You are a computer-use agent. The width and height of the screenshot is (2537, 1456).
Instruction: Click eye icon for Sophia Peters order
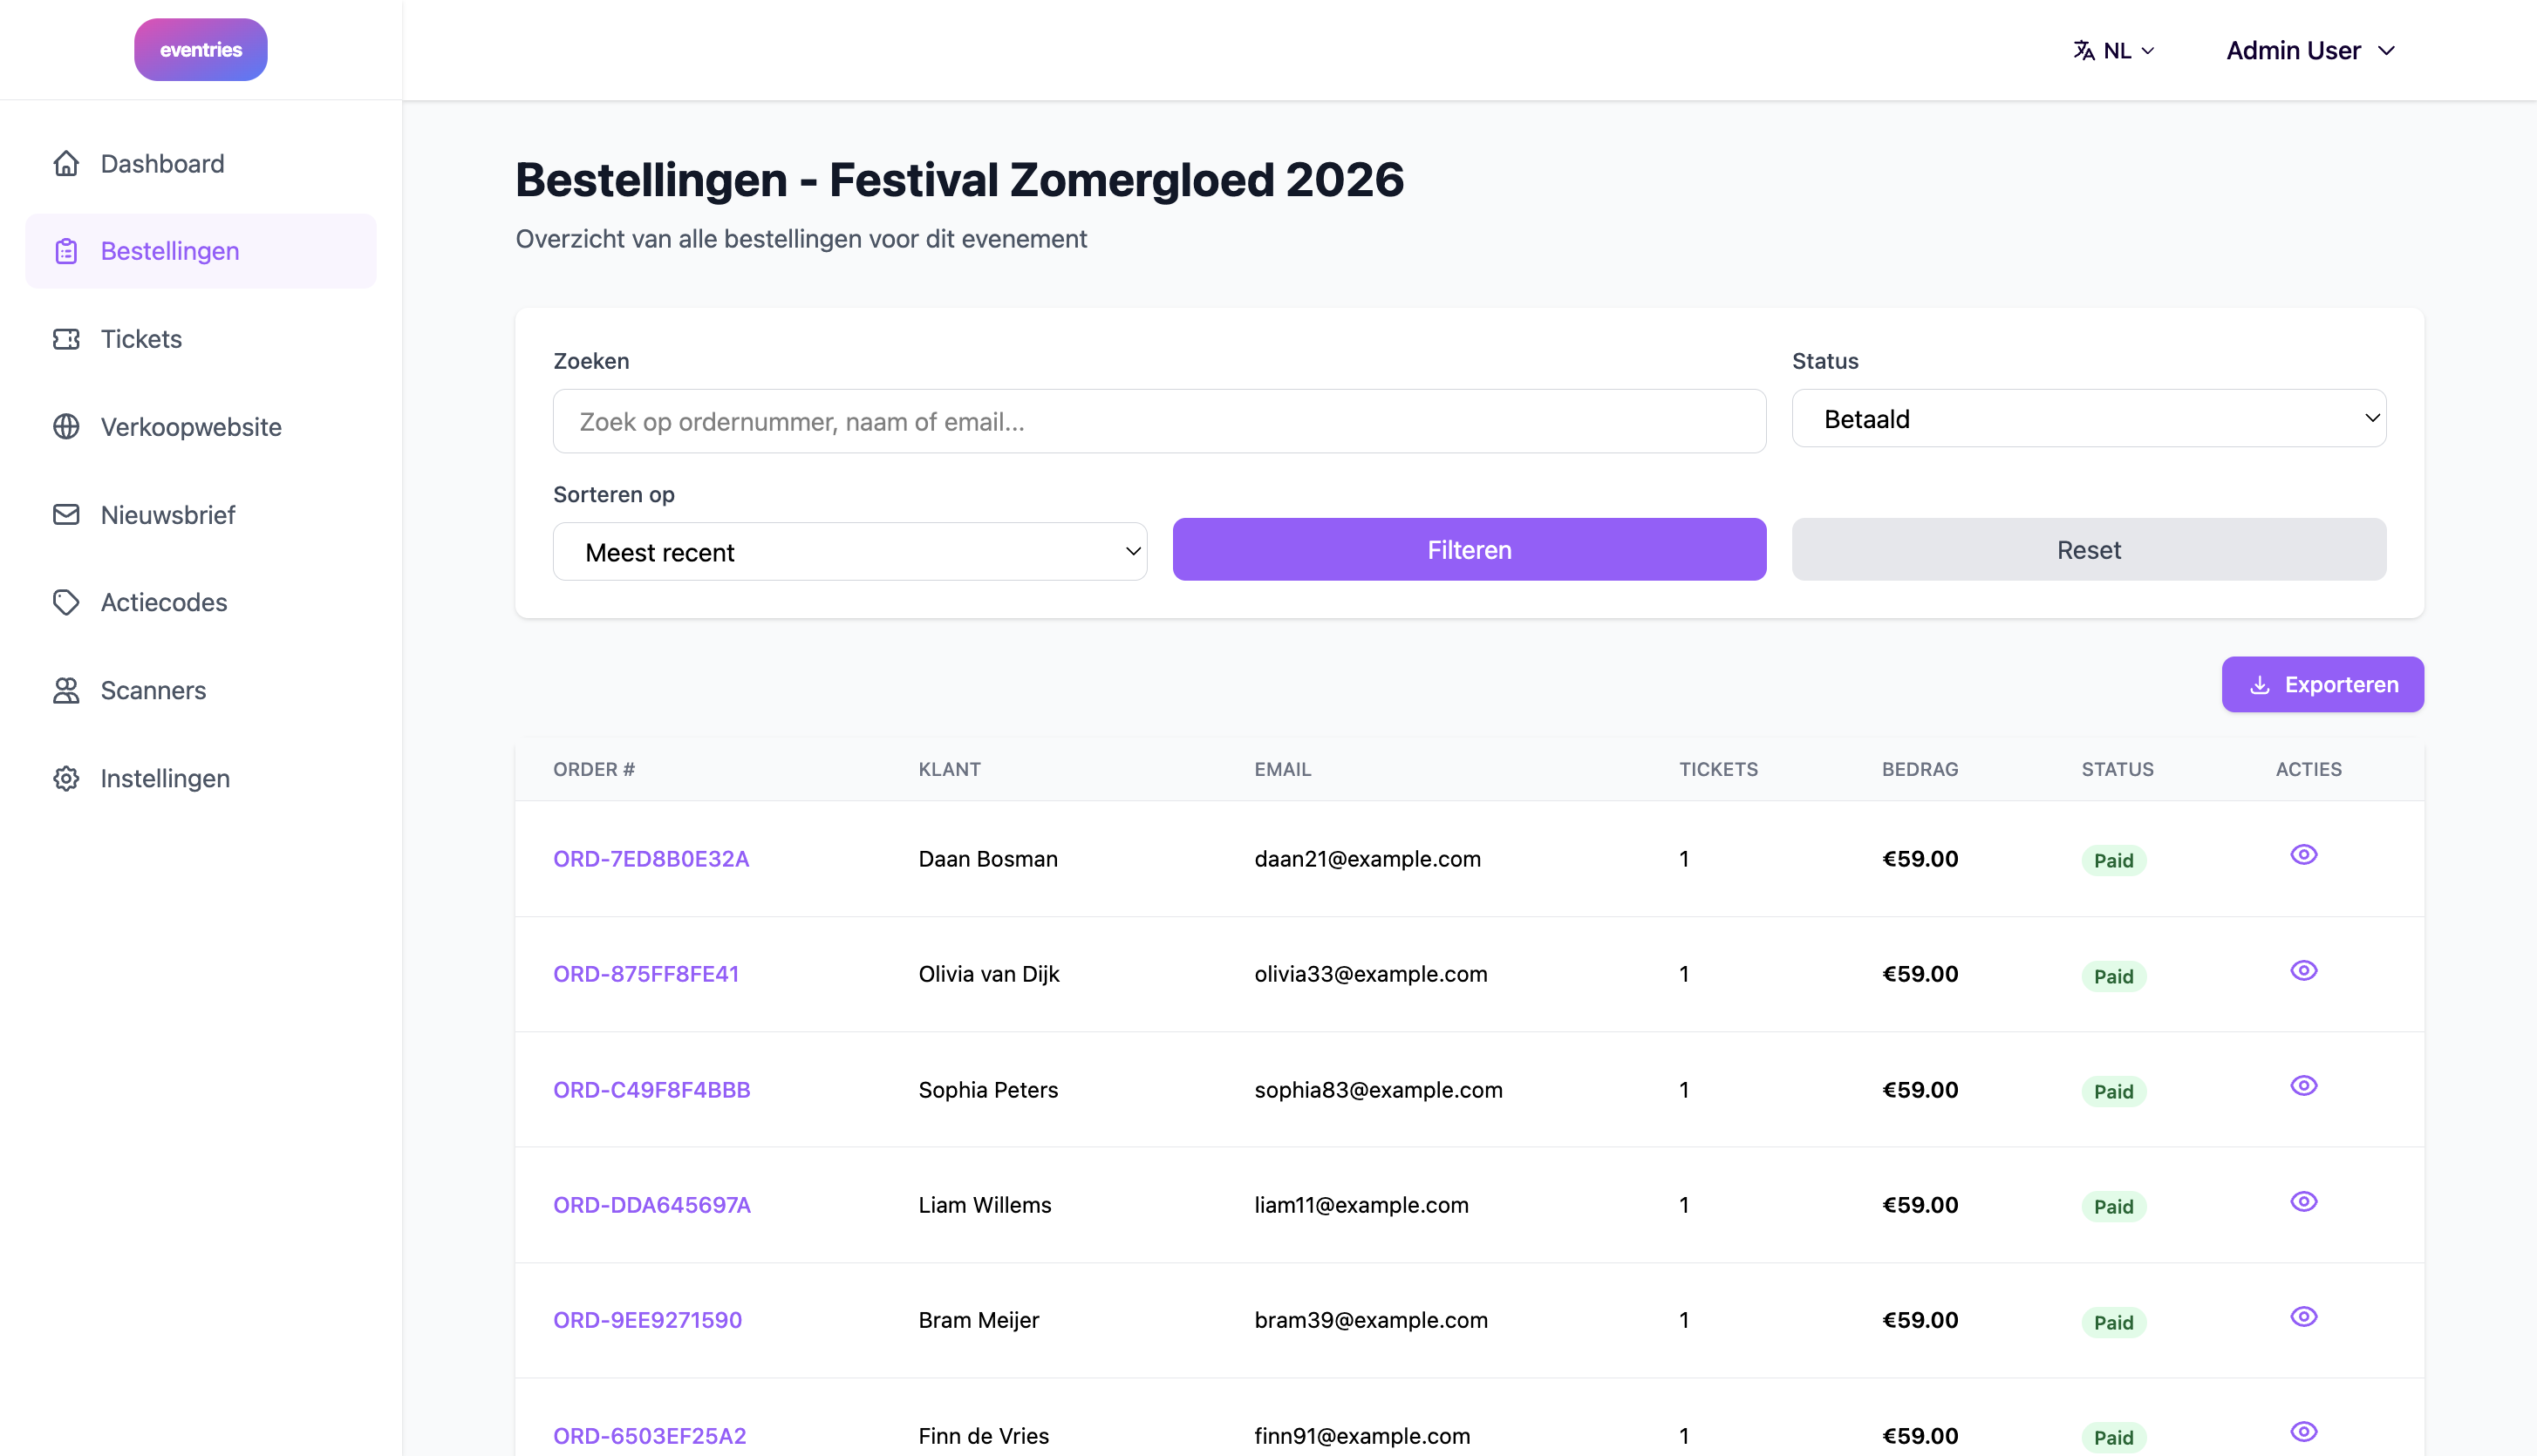(2304, 1086)
